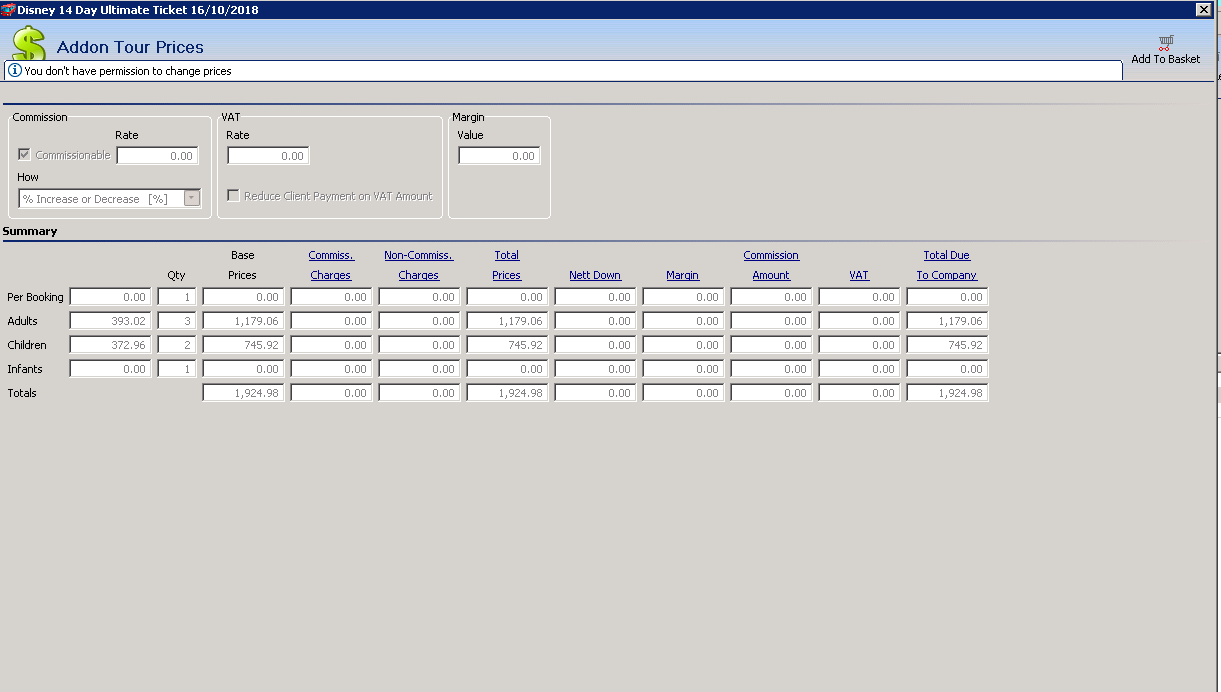Click the Addon Tour Prices heading
Viewport: 1221px width, 692px height.
coord(130,47)
